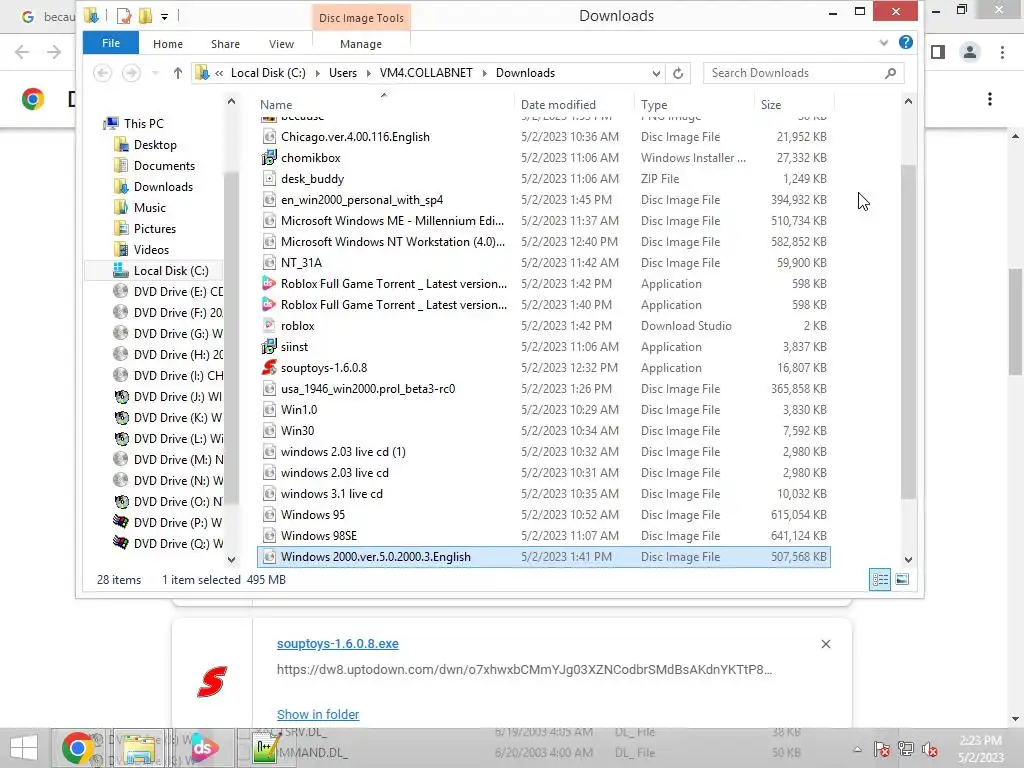Select the Windows 98SE disc image icon

click(x=269, y=536)
